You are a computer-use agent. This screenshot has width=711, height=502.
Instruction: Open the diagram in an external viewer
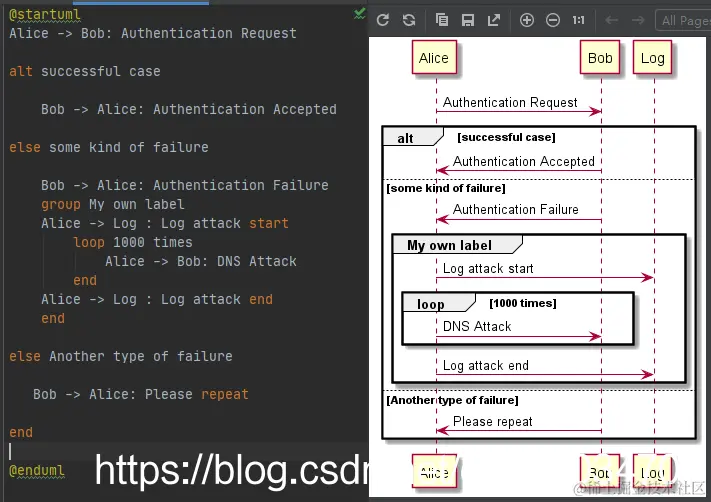click(x=493, y=20)
